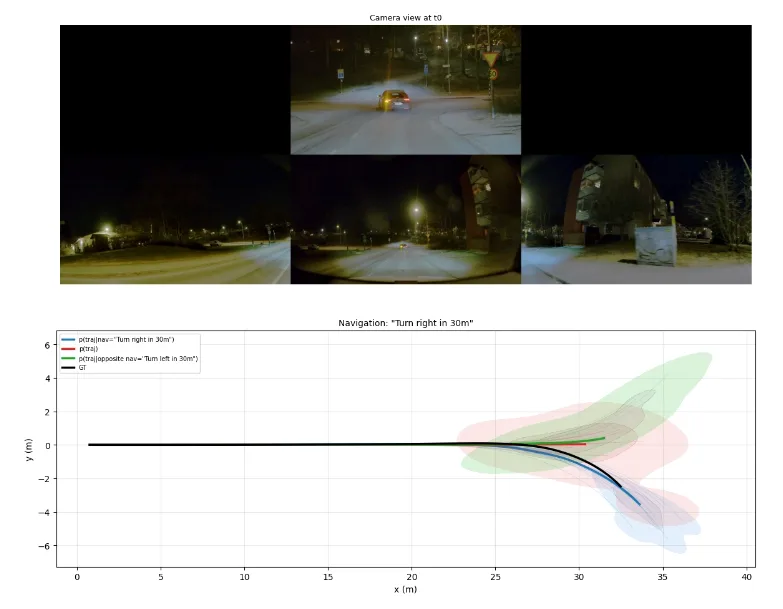The height and width of the screenshot is (609, 783).
Task: Click the "Camera view at t0" title
Action: (405, 17)
